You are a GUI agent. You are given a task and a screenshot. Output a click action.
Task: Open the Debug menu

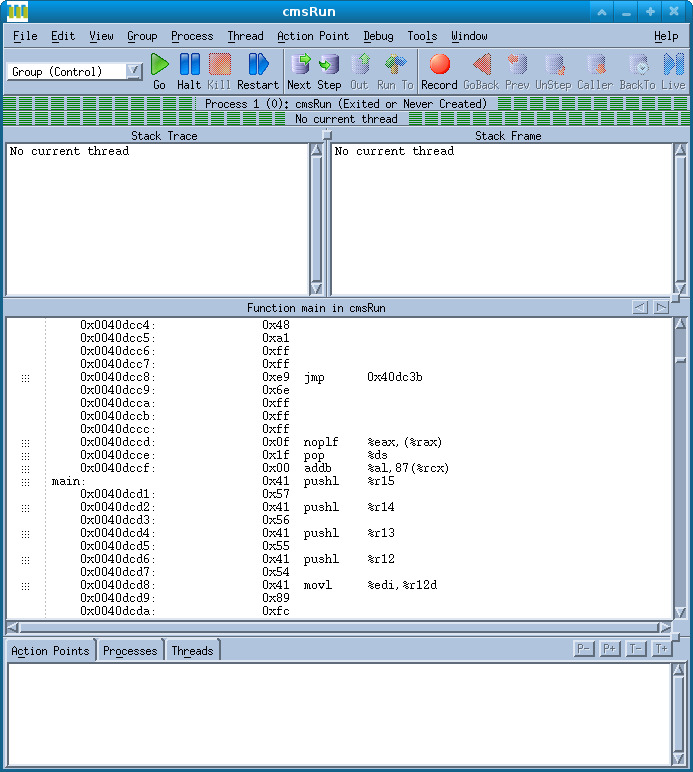(x=378, y=36)
